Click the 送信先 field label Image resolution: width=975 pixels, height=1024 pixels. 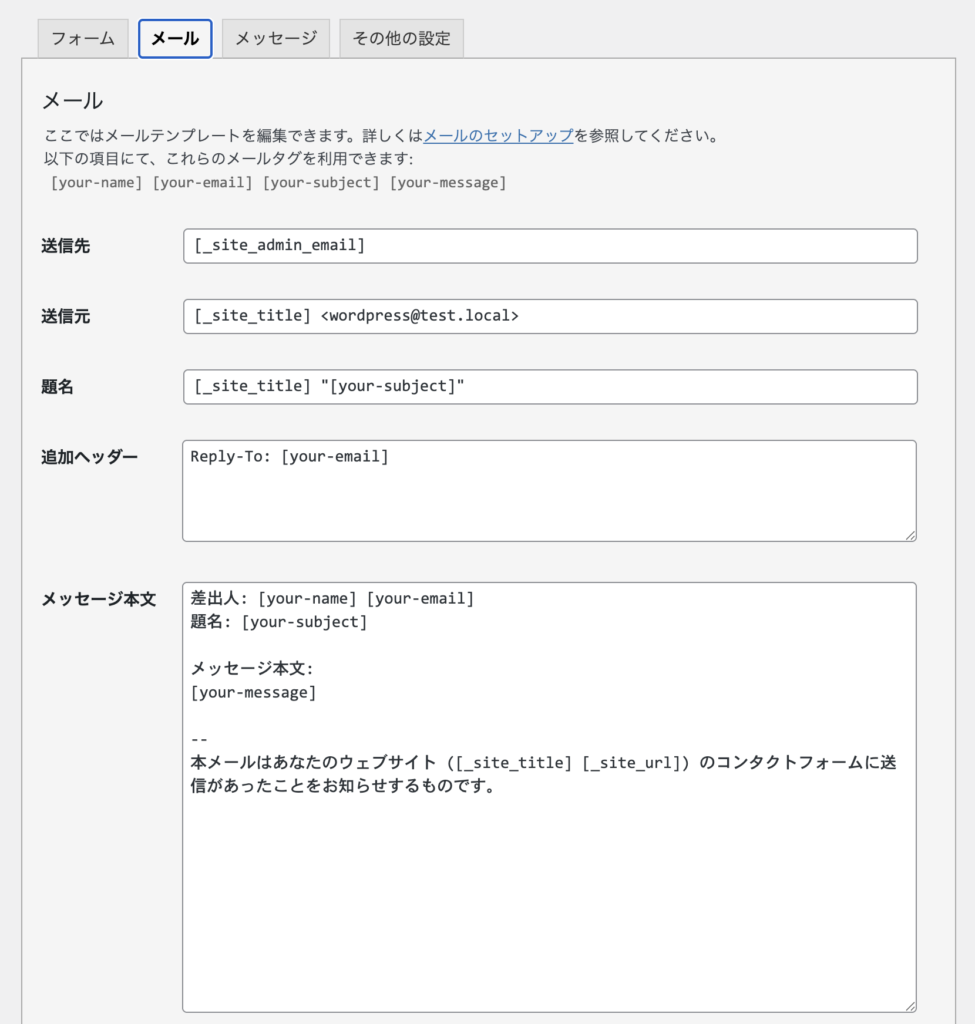(x=66, y=246)
